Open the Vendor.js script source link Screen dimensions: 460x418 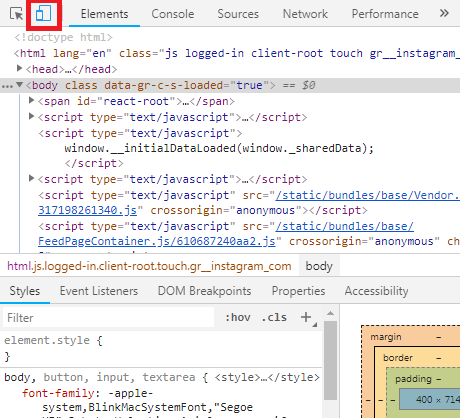coord(368,195)
